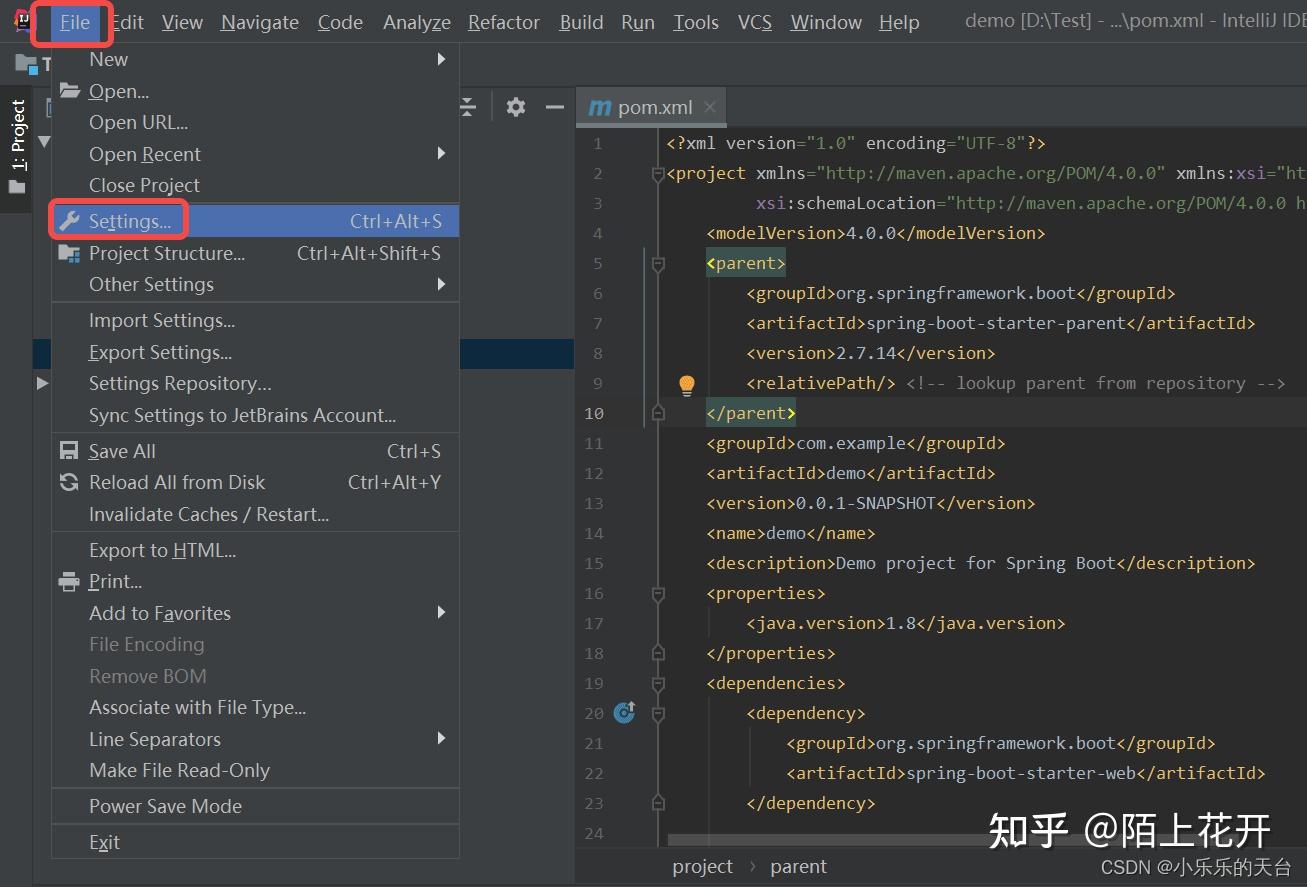This screenshot has width=1307, height=887.
Task: Select Associate with File Type...
Action: coord(255,707)
